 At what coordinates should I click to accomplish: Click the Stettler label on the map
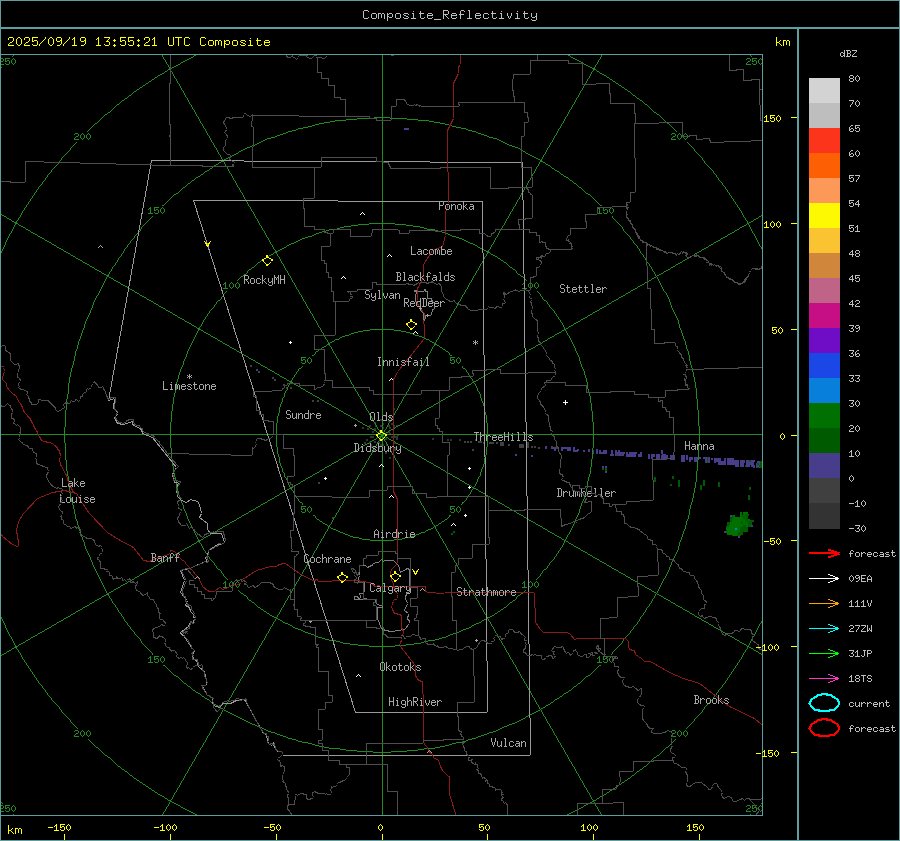[x=582, y=289]
